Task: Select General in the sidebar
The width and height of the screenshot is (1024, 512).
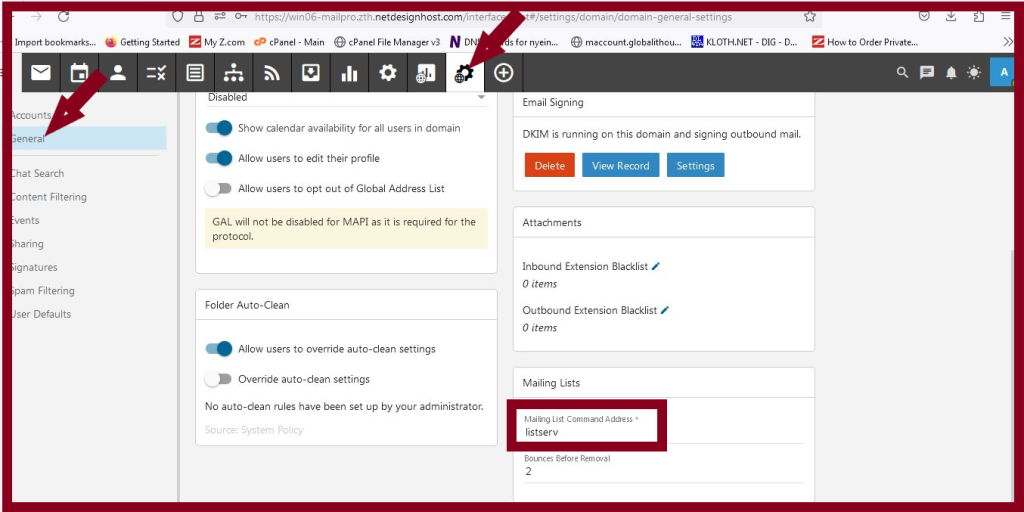Action: [89, 138]
